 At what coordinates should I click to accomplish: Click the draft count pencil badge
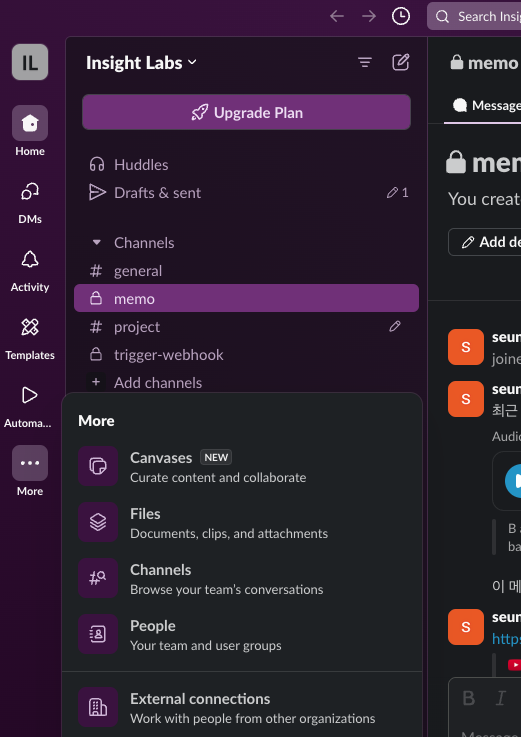tap(397, 193)
